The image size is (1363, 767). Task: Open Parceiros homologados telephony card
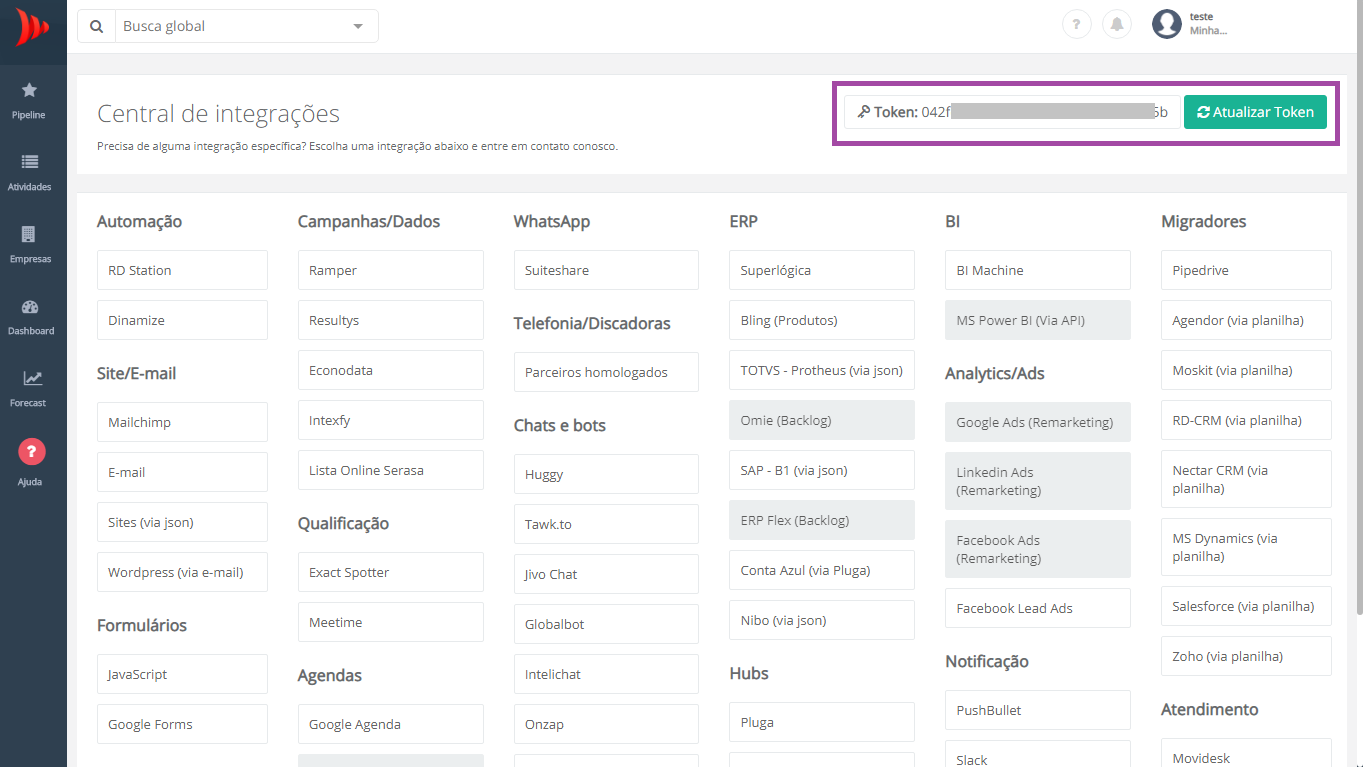(606, 372)
